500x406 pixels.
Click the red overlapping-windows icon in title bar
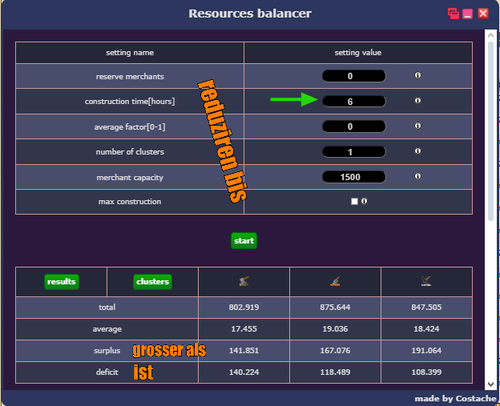pyautogui.click(x=453, y=14)
